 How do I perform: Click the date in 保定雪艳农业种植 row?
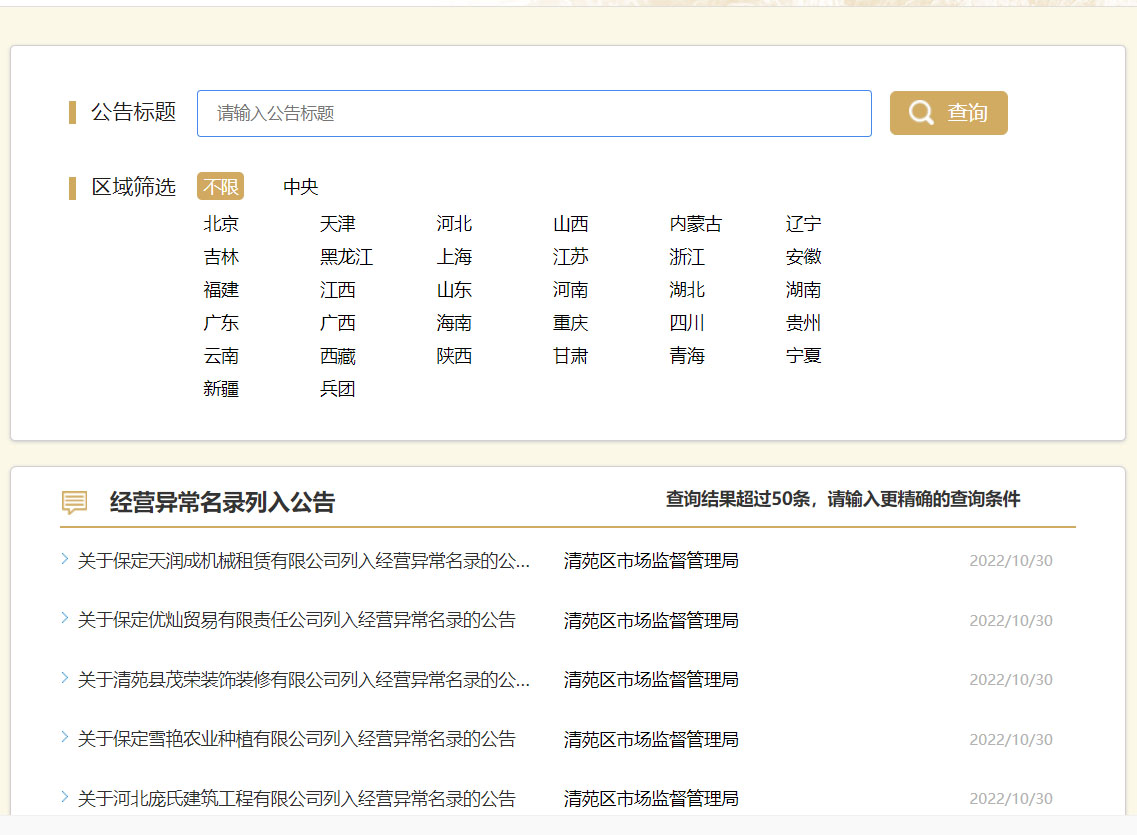(x=1011, y=739)
